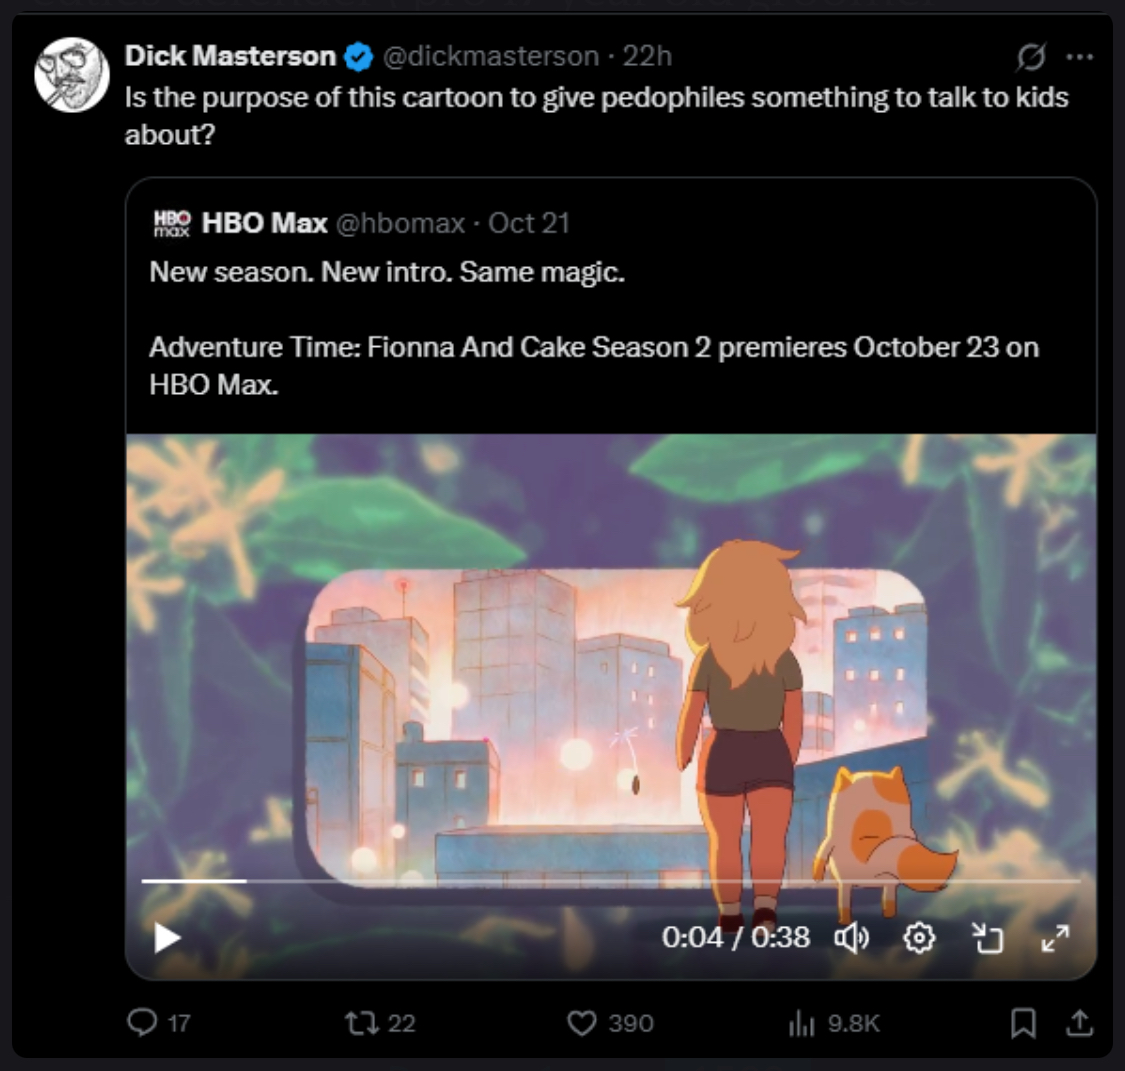View post analytics showing 9.8K views
This screenshot has height=1071, width=1125.
click(x=834, y=1022)
